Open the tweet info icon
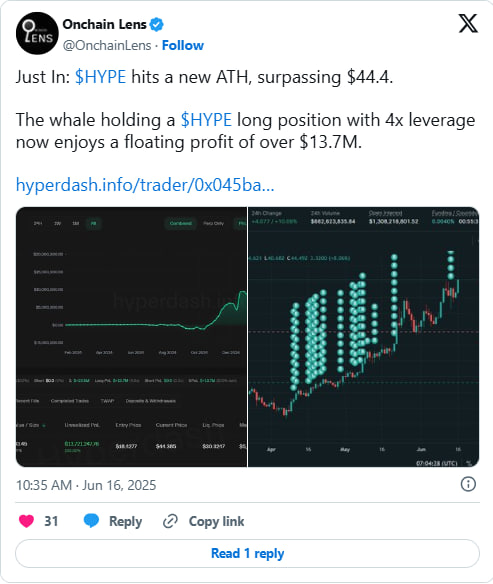 tap(468, 484)
